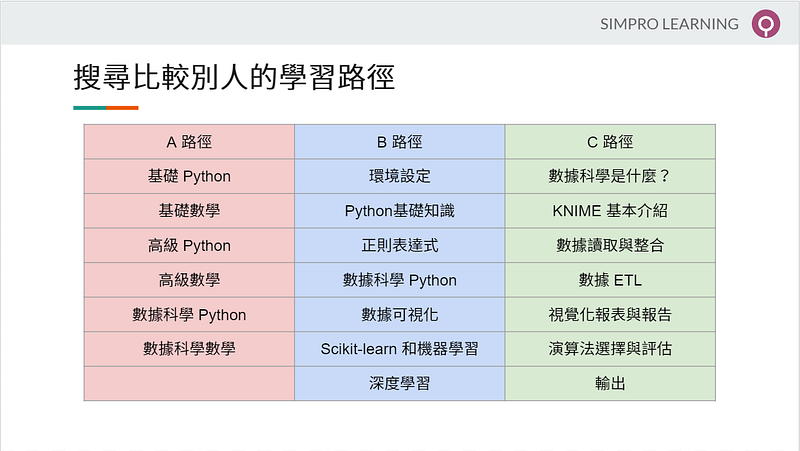Click the Scikit-learn 和機器學習 cell
The image size is (800, 451).
(399, 349)
